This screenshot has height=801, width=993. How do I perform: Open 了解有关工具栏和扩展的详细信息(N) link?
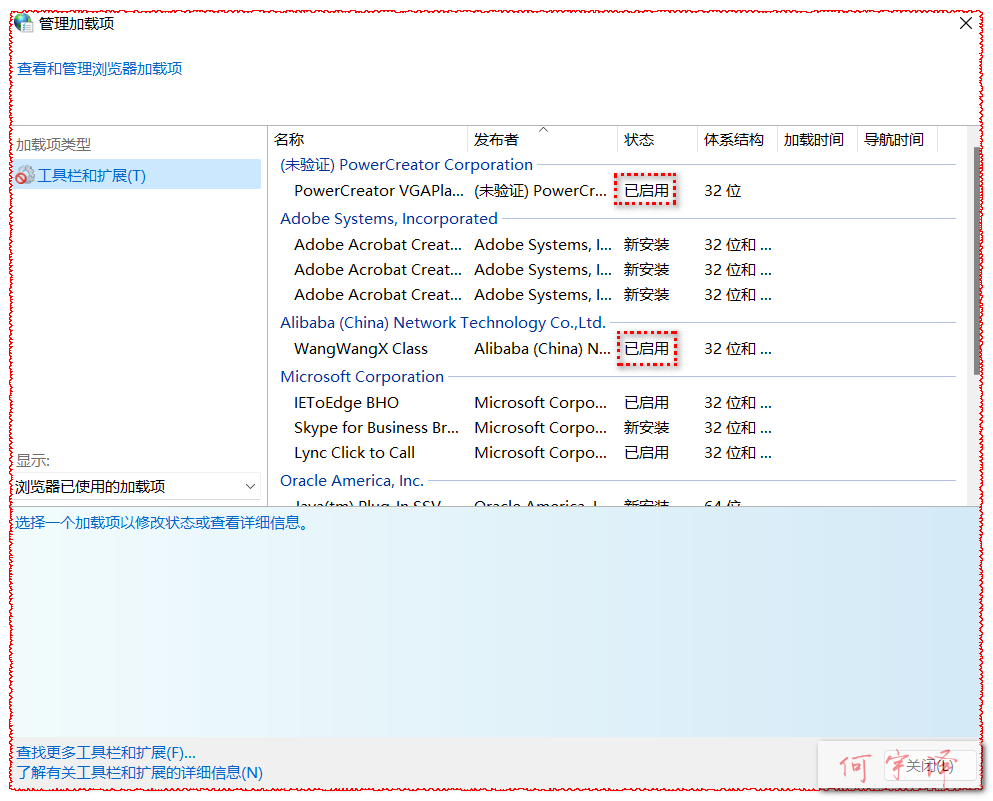click(x=139, y=773)
